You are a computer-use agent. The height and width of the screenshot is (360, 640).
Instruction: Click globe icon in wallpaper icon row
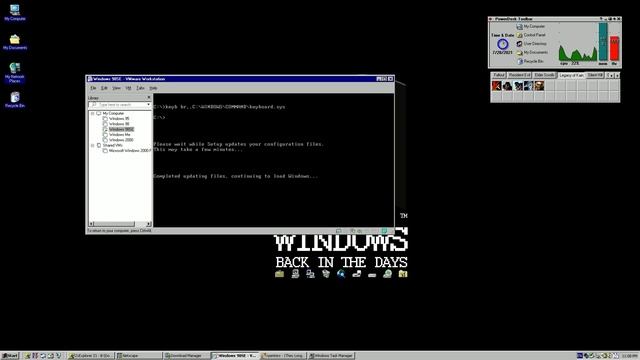tap(341, 274)
